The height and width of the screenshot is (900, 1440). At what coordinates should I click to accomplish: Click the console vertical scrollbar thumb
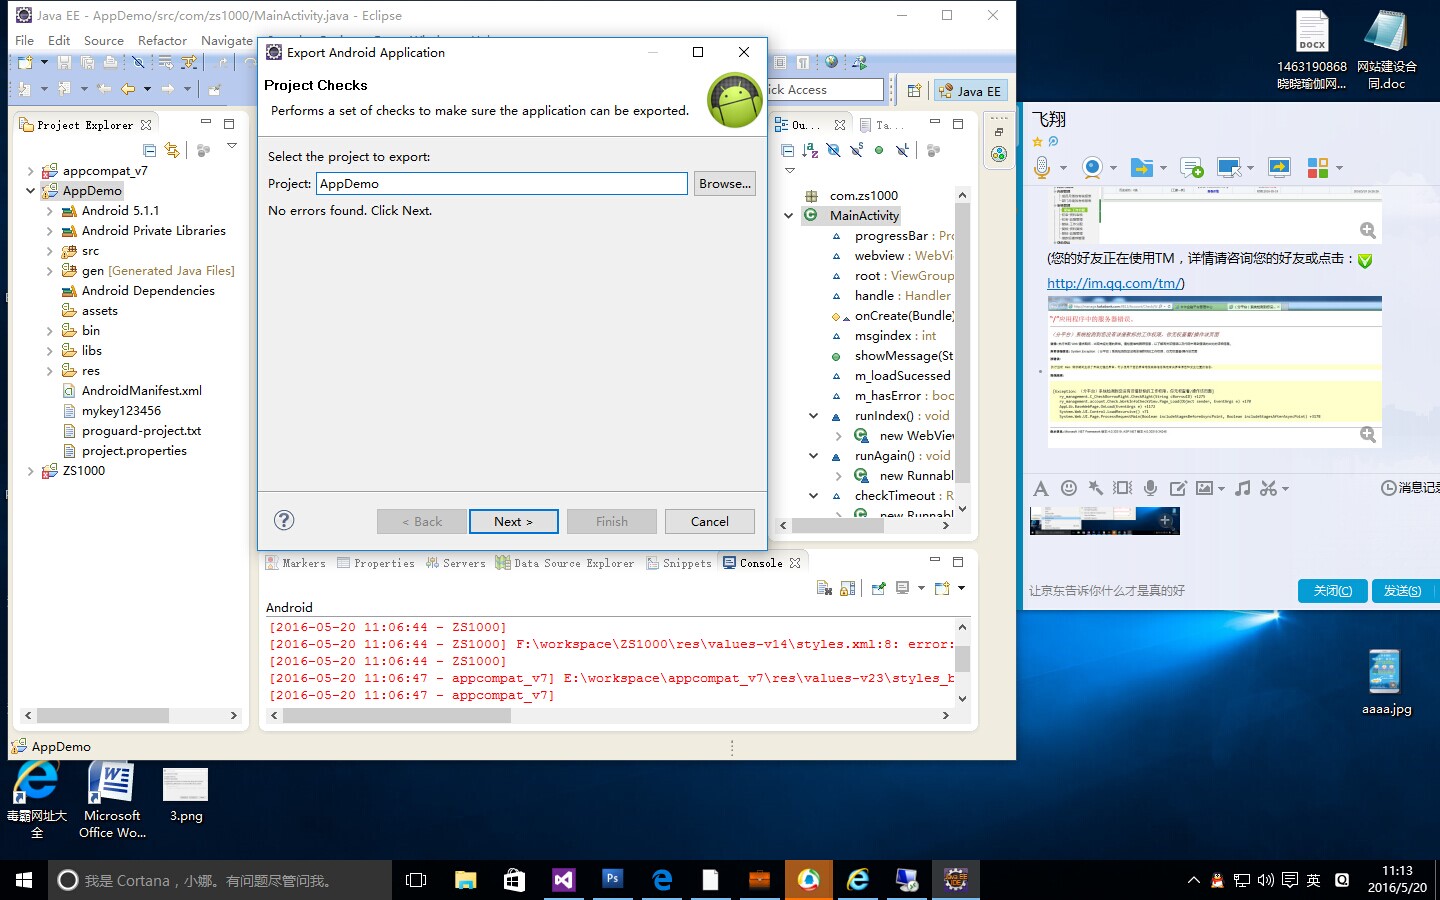[x=962, y=658]
